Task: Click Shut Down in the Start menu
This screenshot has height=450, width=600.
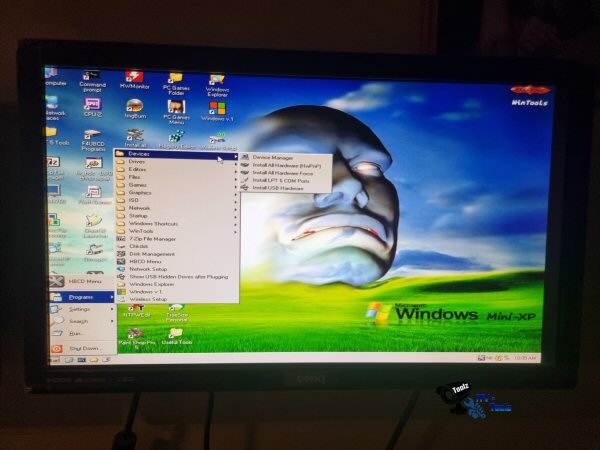Action: tap(83, 348)
